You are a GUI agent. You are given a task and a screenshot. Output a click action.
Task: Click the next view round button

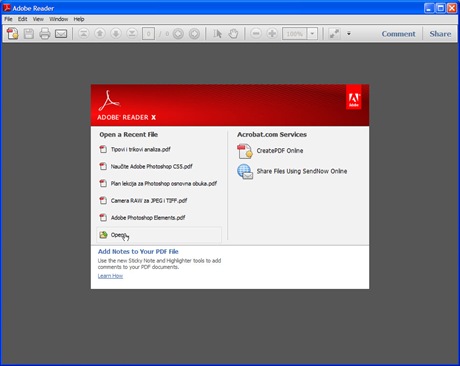point(194,34)
